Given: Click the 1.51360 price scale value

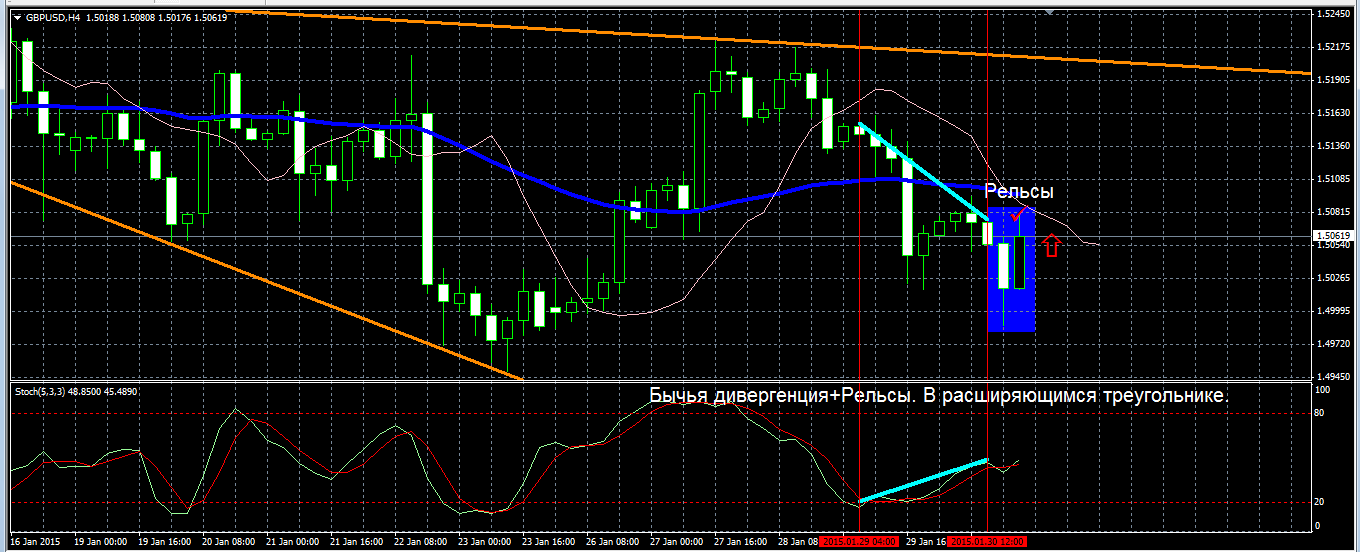Looking at the screenshot, I should pos(1336,146).
